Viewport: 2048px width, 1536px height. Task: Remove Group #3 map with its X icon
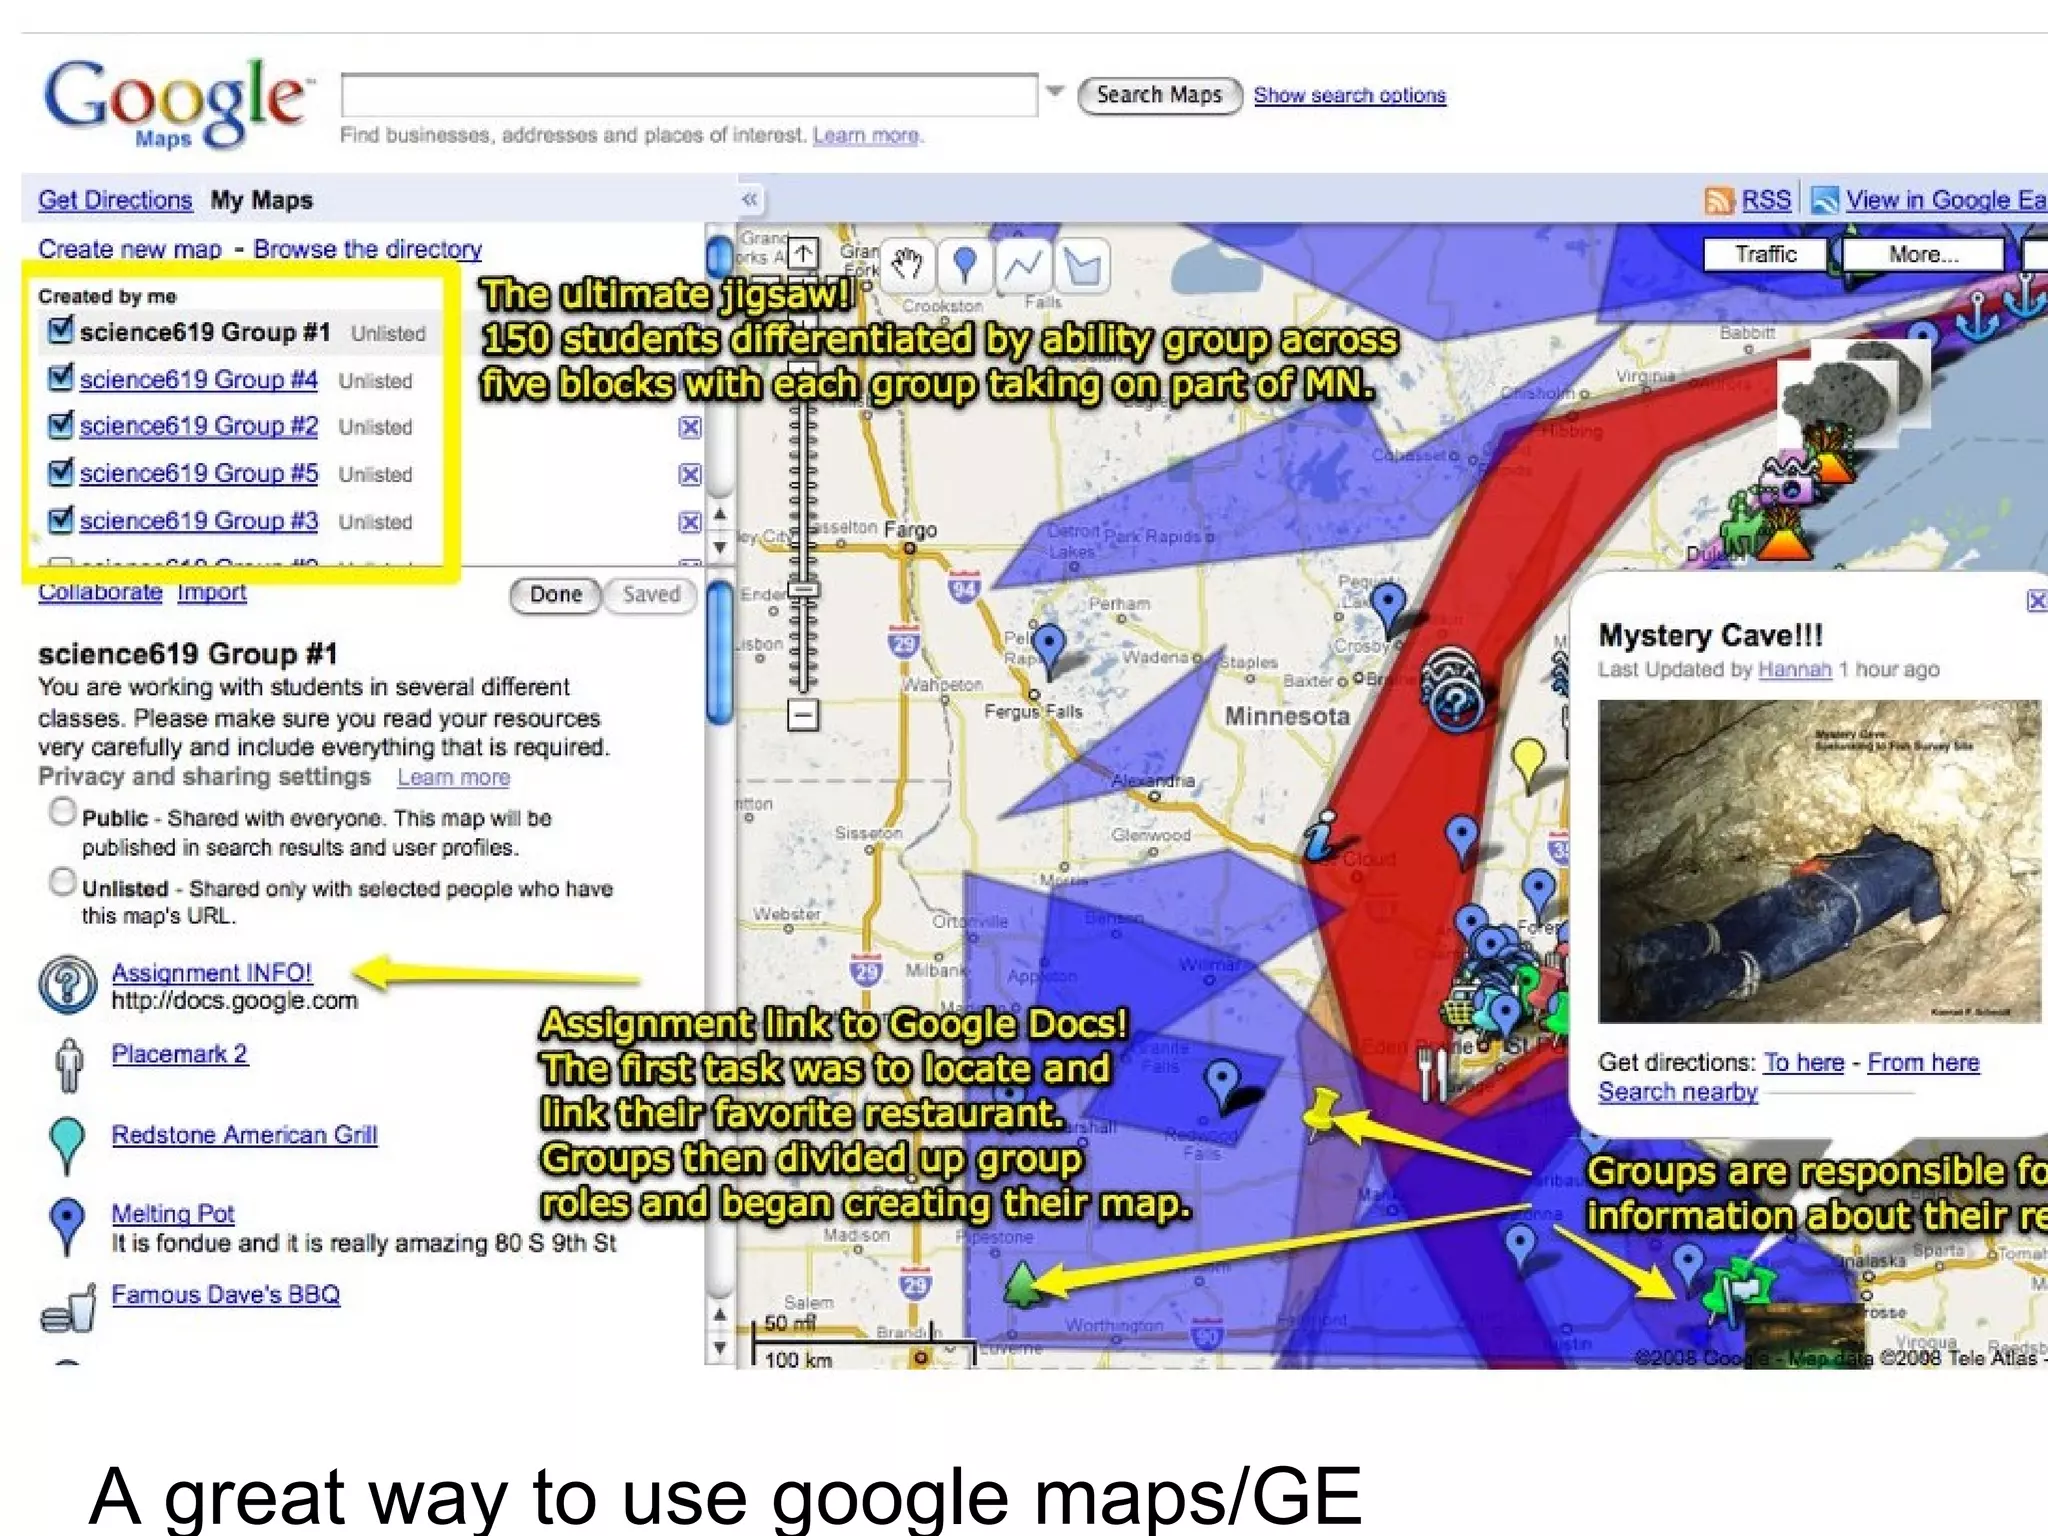[690, 522]
